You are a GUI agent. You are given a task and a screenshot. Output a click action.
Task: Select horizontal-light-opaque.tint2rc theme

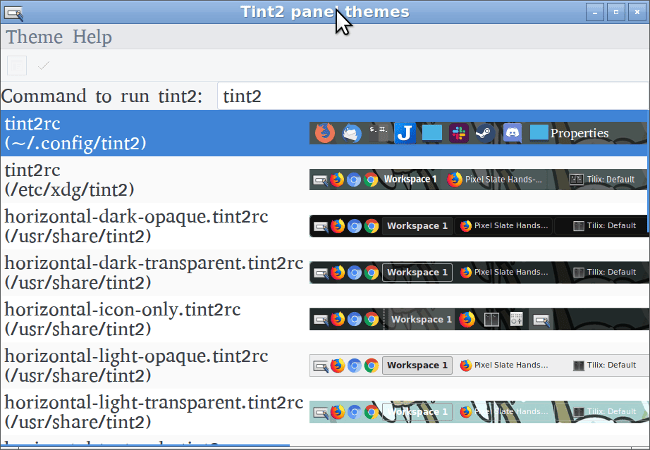tap(324, 365)
